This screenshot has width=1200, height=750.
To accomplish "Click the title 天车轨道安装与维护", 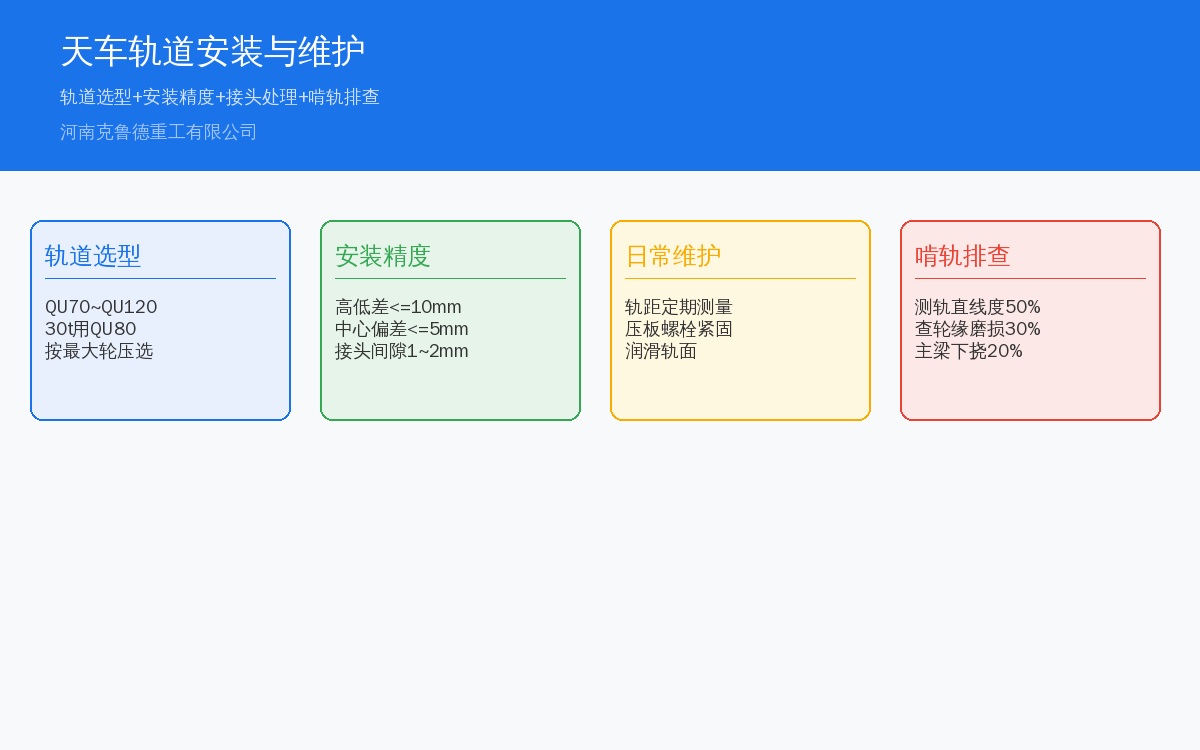I will point(212,51).
